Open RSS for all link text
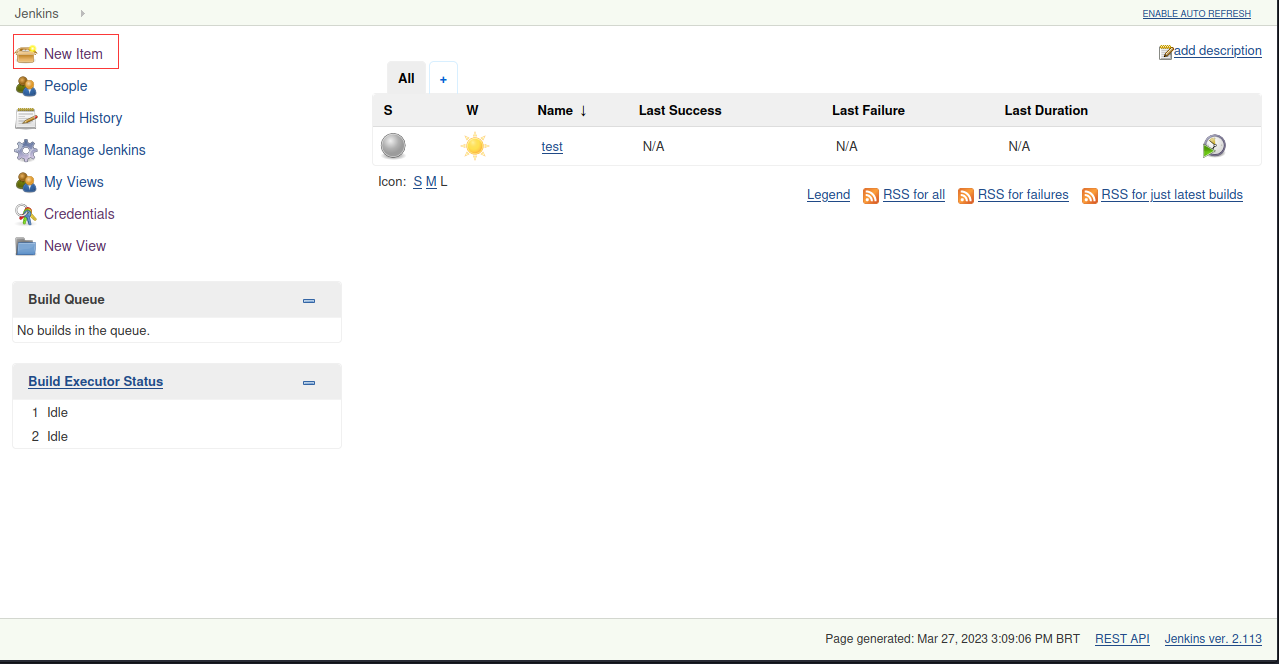Screen dimensions: 1279x664 click(x=914, y=194)
